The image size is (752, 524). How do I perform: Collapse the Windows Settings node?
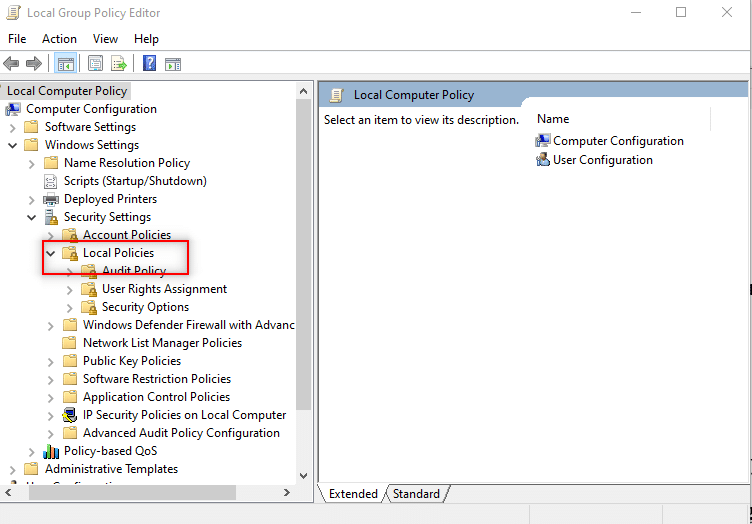12,145
